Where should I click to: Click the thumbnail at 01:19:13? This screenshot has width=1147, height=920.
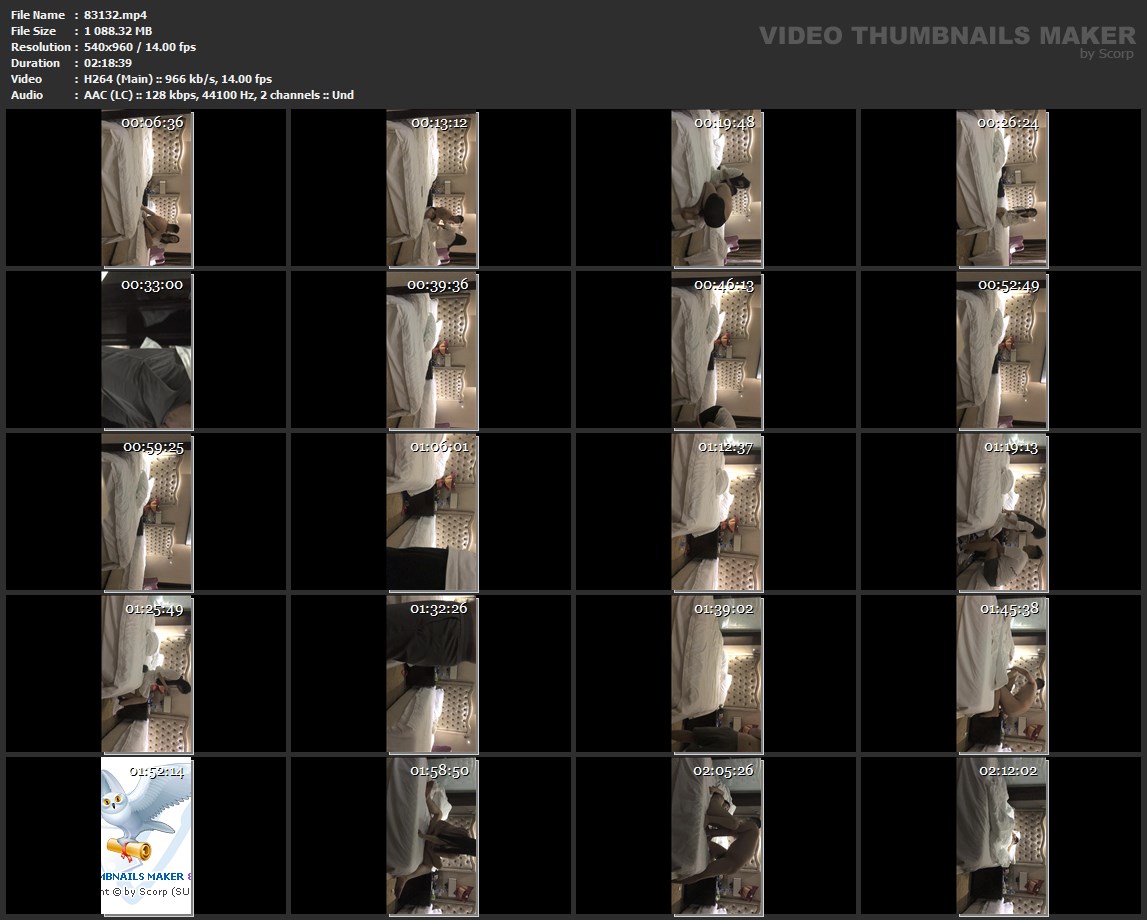(x=1002, y=512)
